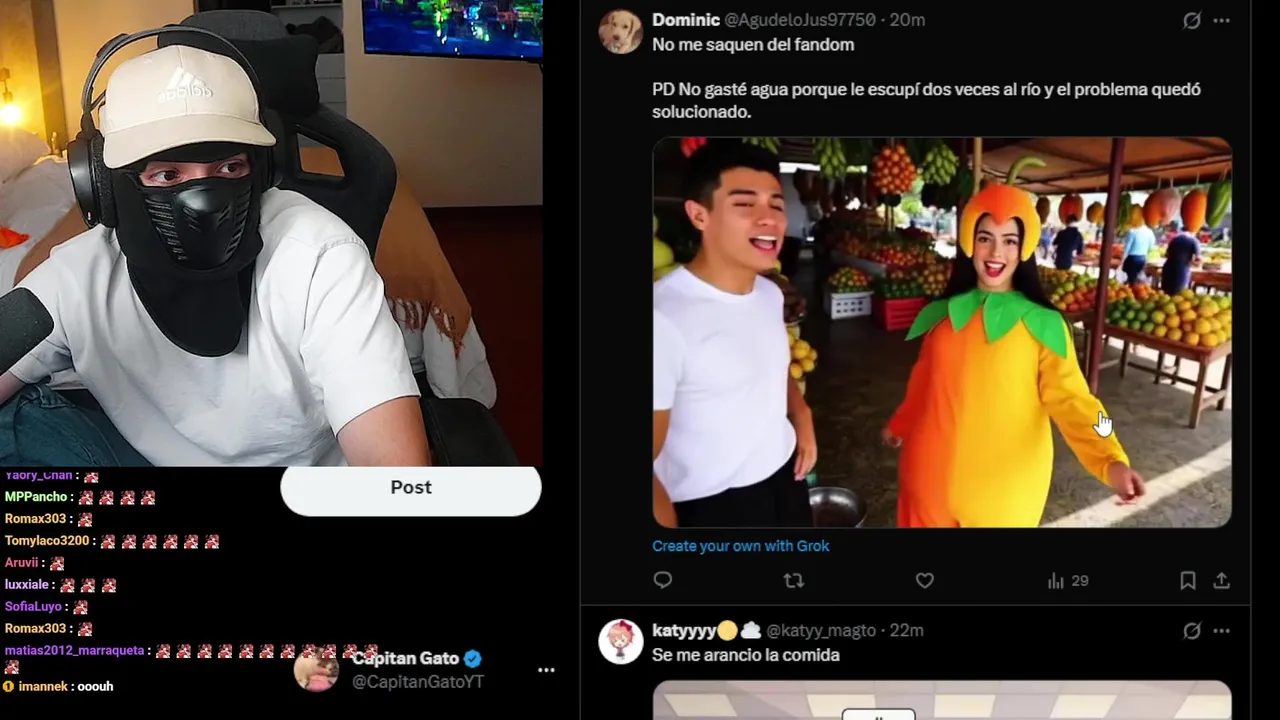Open Grok icon on Dominic's tweet
This screenshot has height=720, width=1280.
tap(1192, 20)
